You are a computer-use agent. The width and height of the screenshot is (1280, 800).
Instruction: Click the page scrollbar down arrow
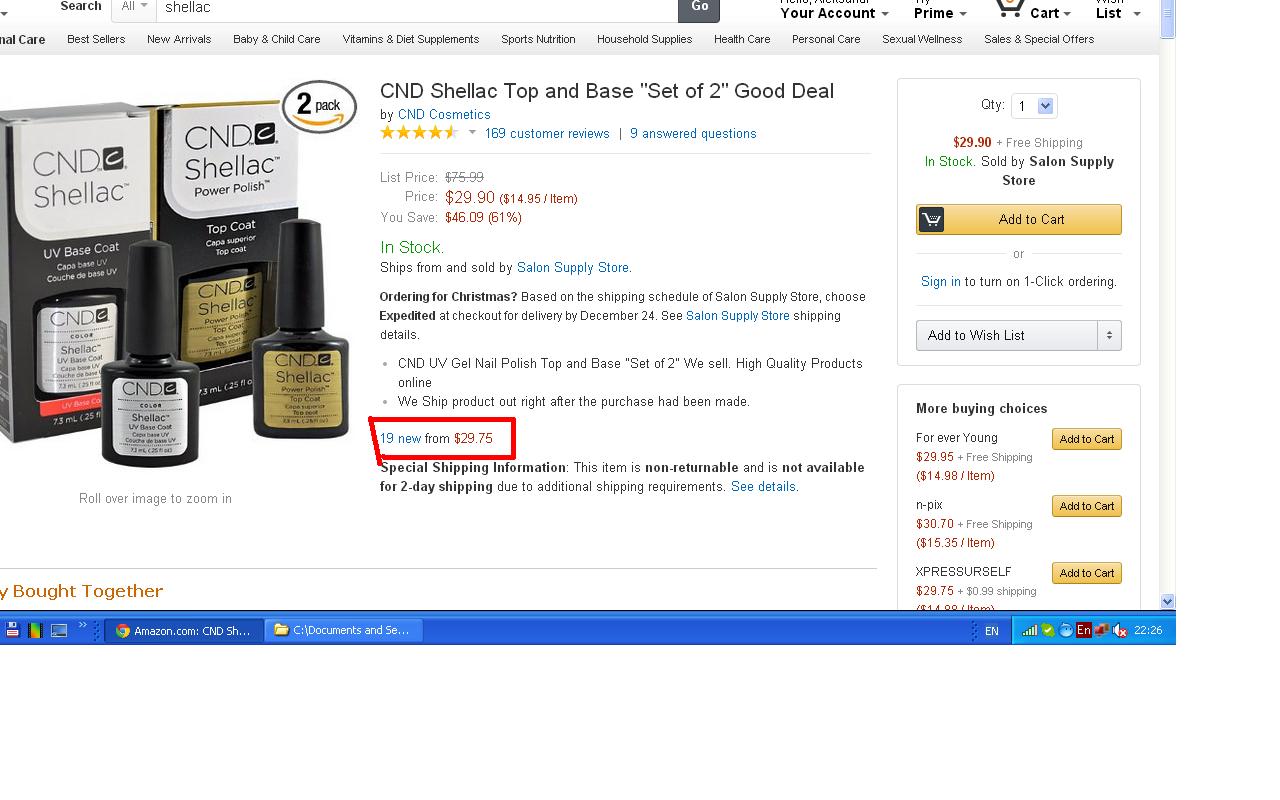(x=1167, y=601)
